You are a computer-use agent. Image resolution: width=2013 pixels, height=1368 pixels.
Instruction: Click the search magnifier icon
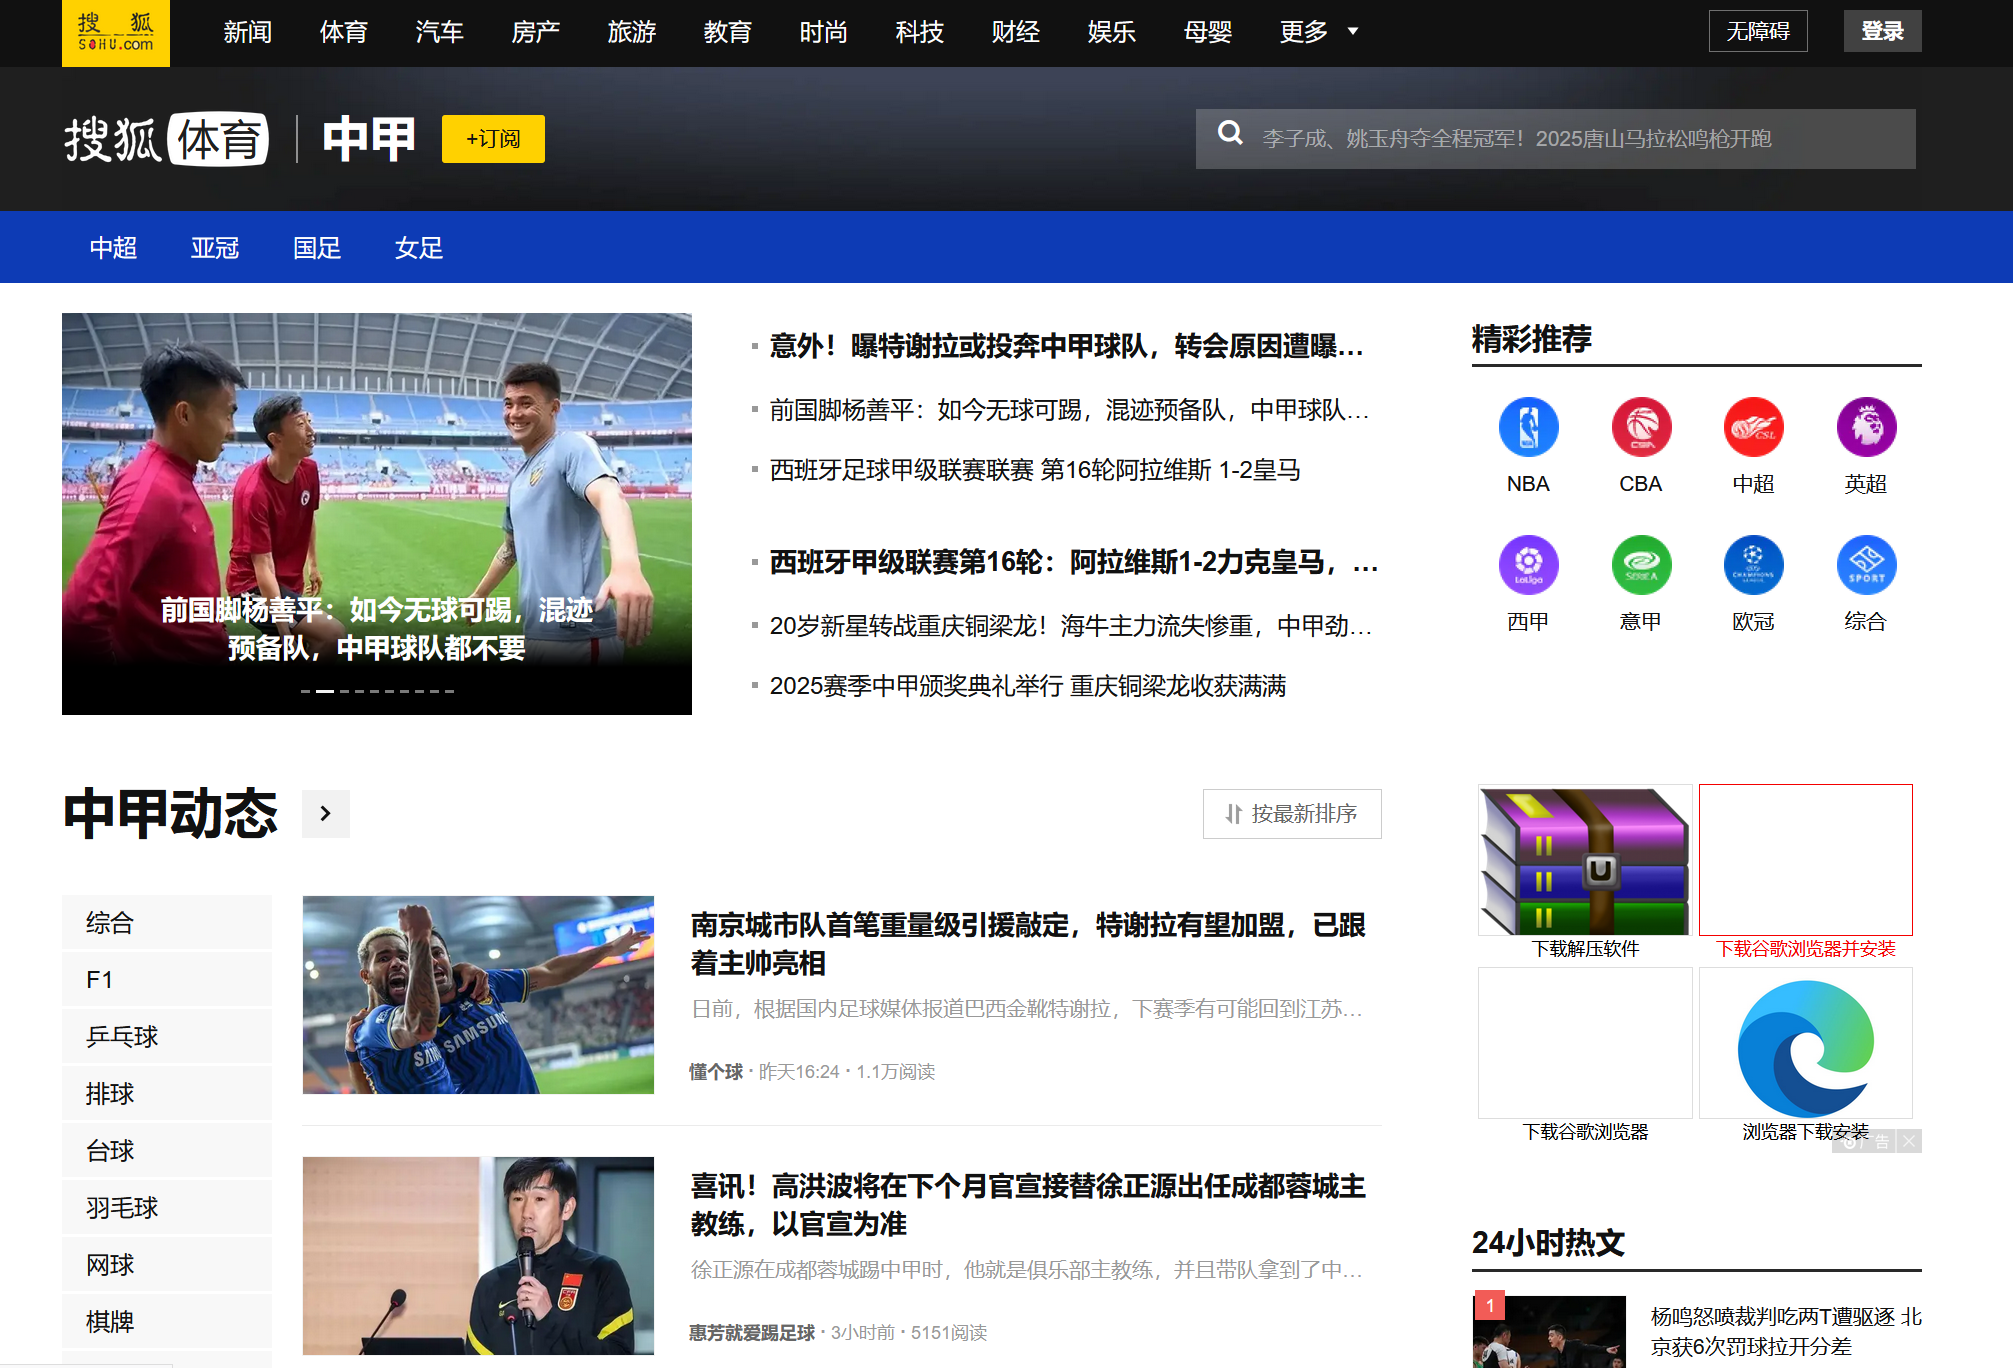(x=1230, y=134)
